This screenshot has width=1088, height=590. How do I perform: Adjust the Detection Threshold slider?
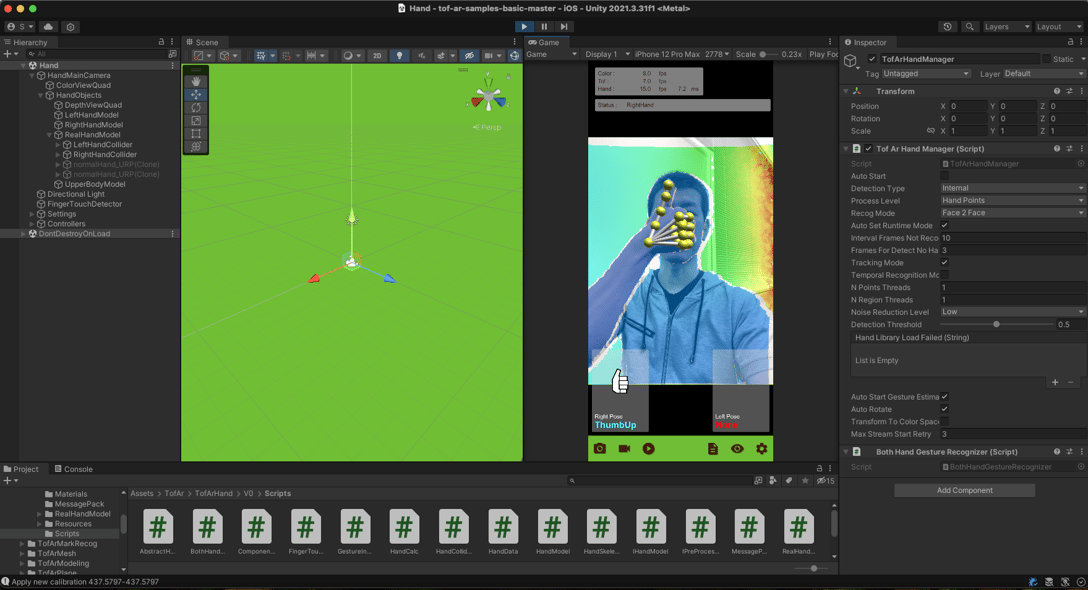[996, 324]
